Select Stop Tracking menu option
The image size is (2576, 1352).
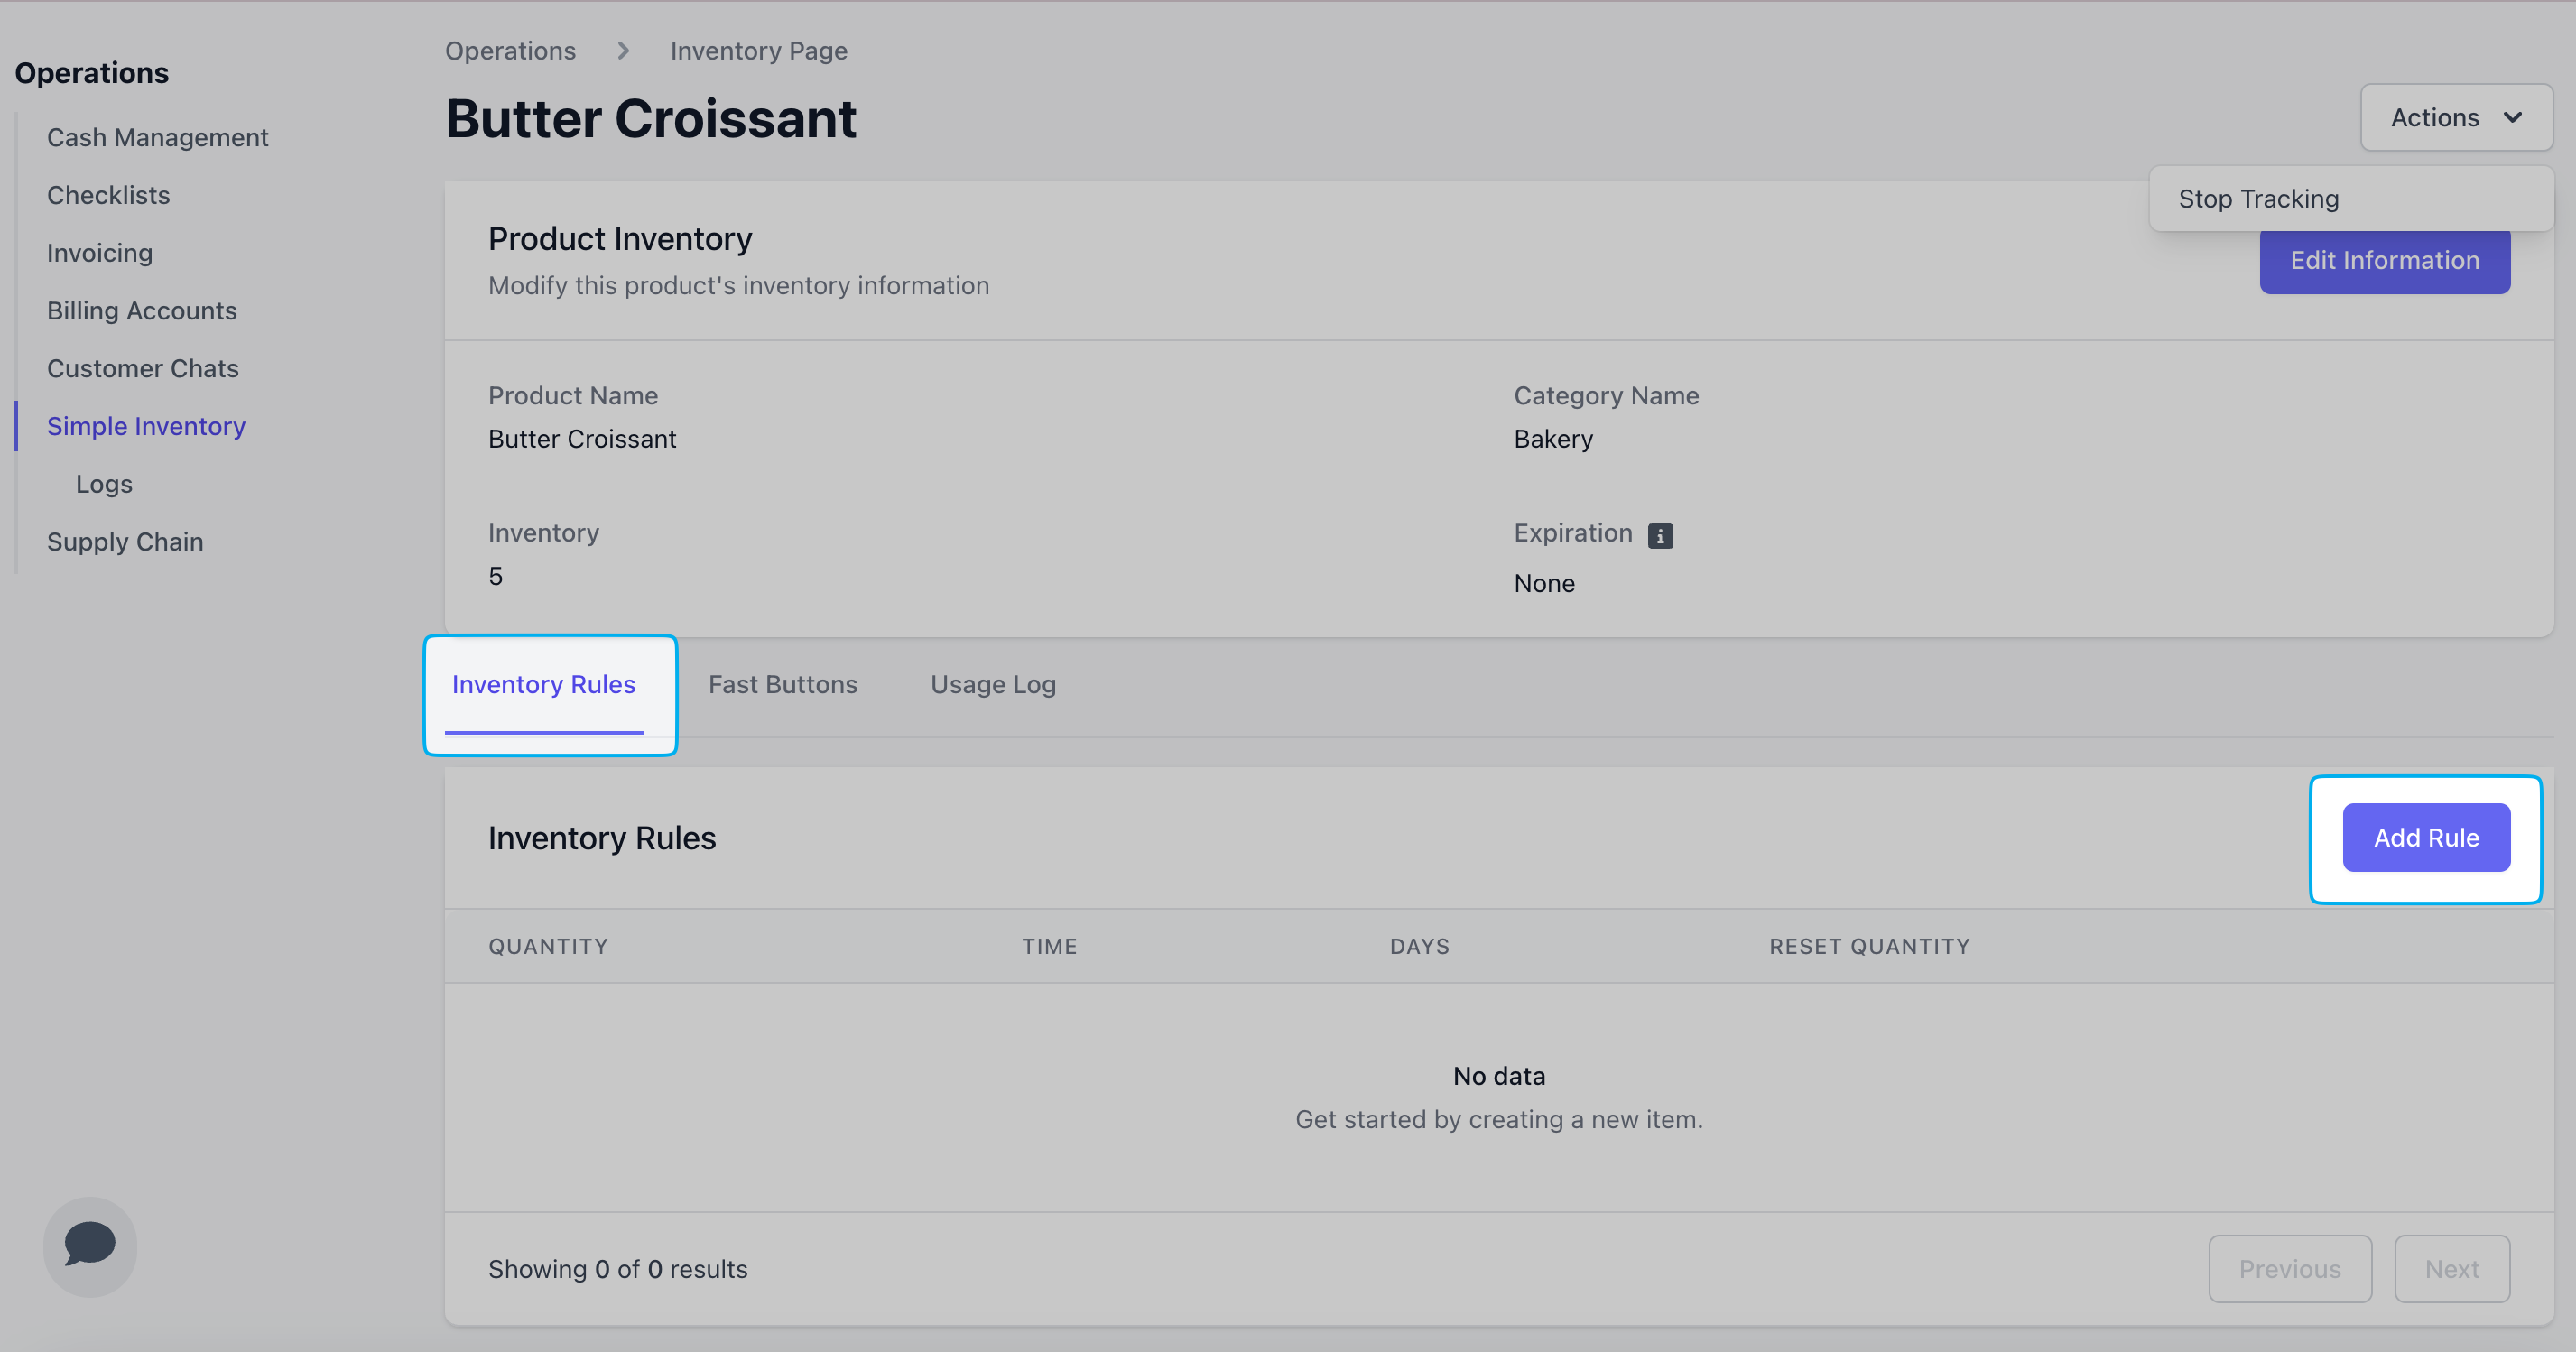(2258, 199)
